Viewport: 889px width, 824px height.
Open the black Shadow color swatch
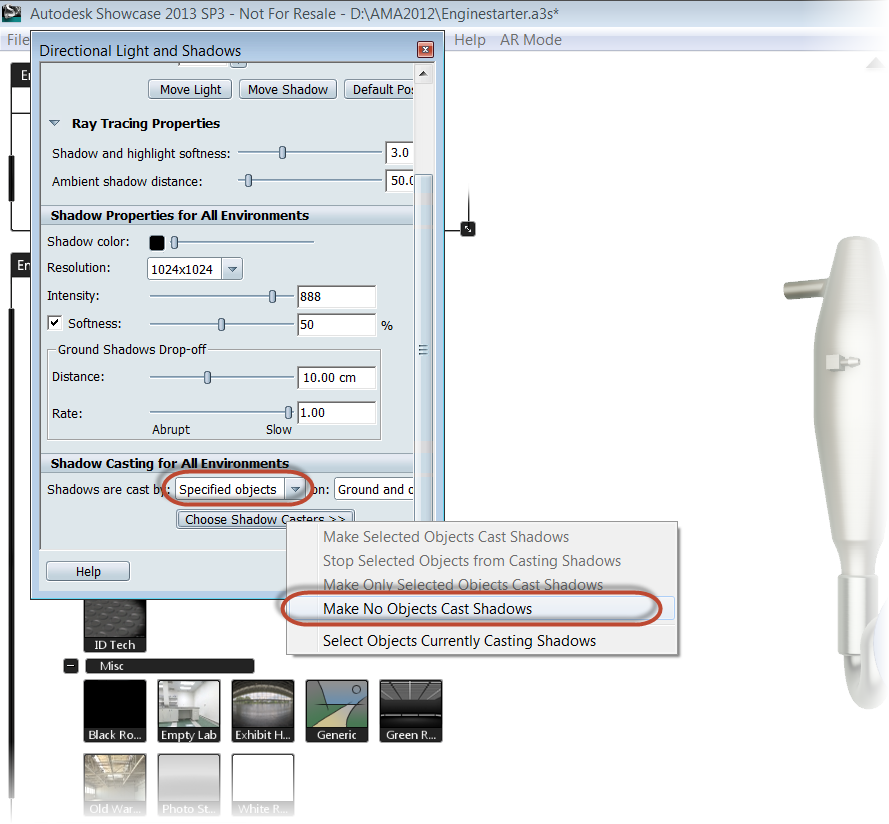156,243
